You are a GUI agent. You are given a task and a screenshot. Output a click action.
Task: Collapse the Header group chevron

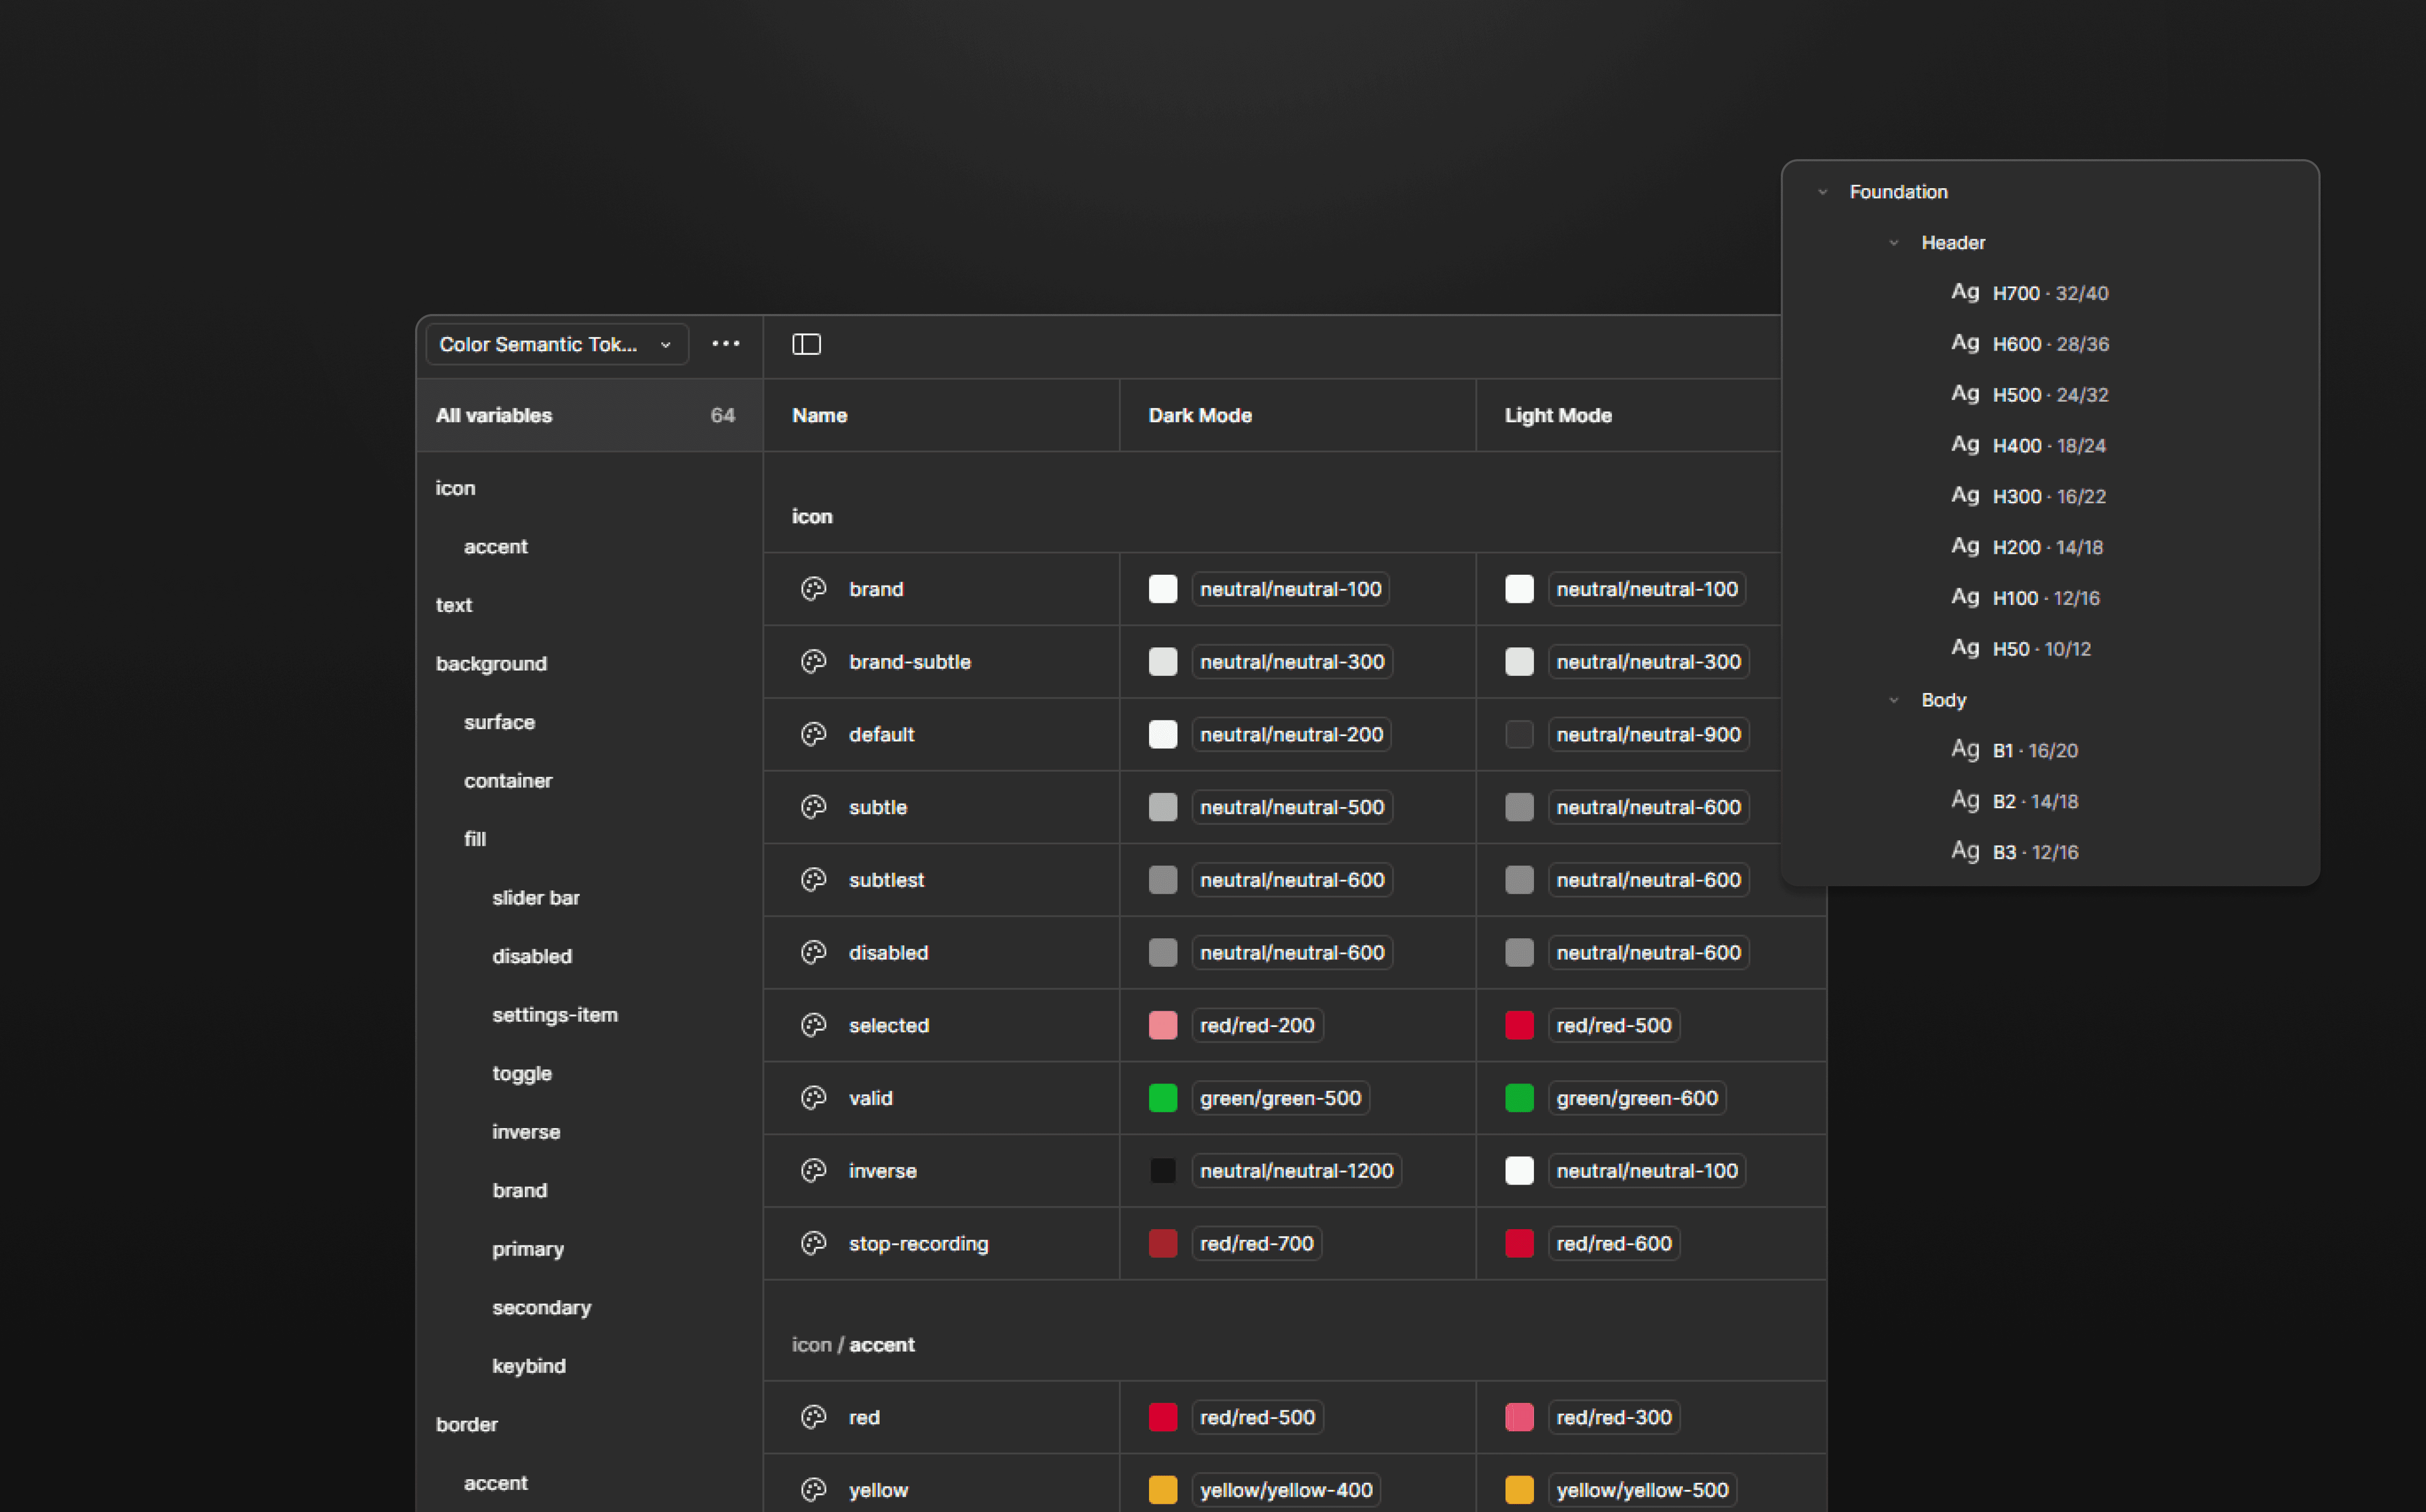(x=1893, y=243)
